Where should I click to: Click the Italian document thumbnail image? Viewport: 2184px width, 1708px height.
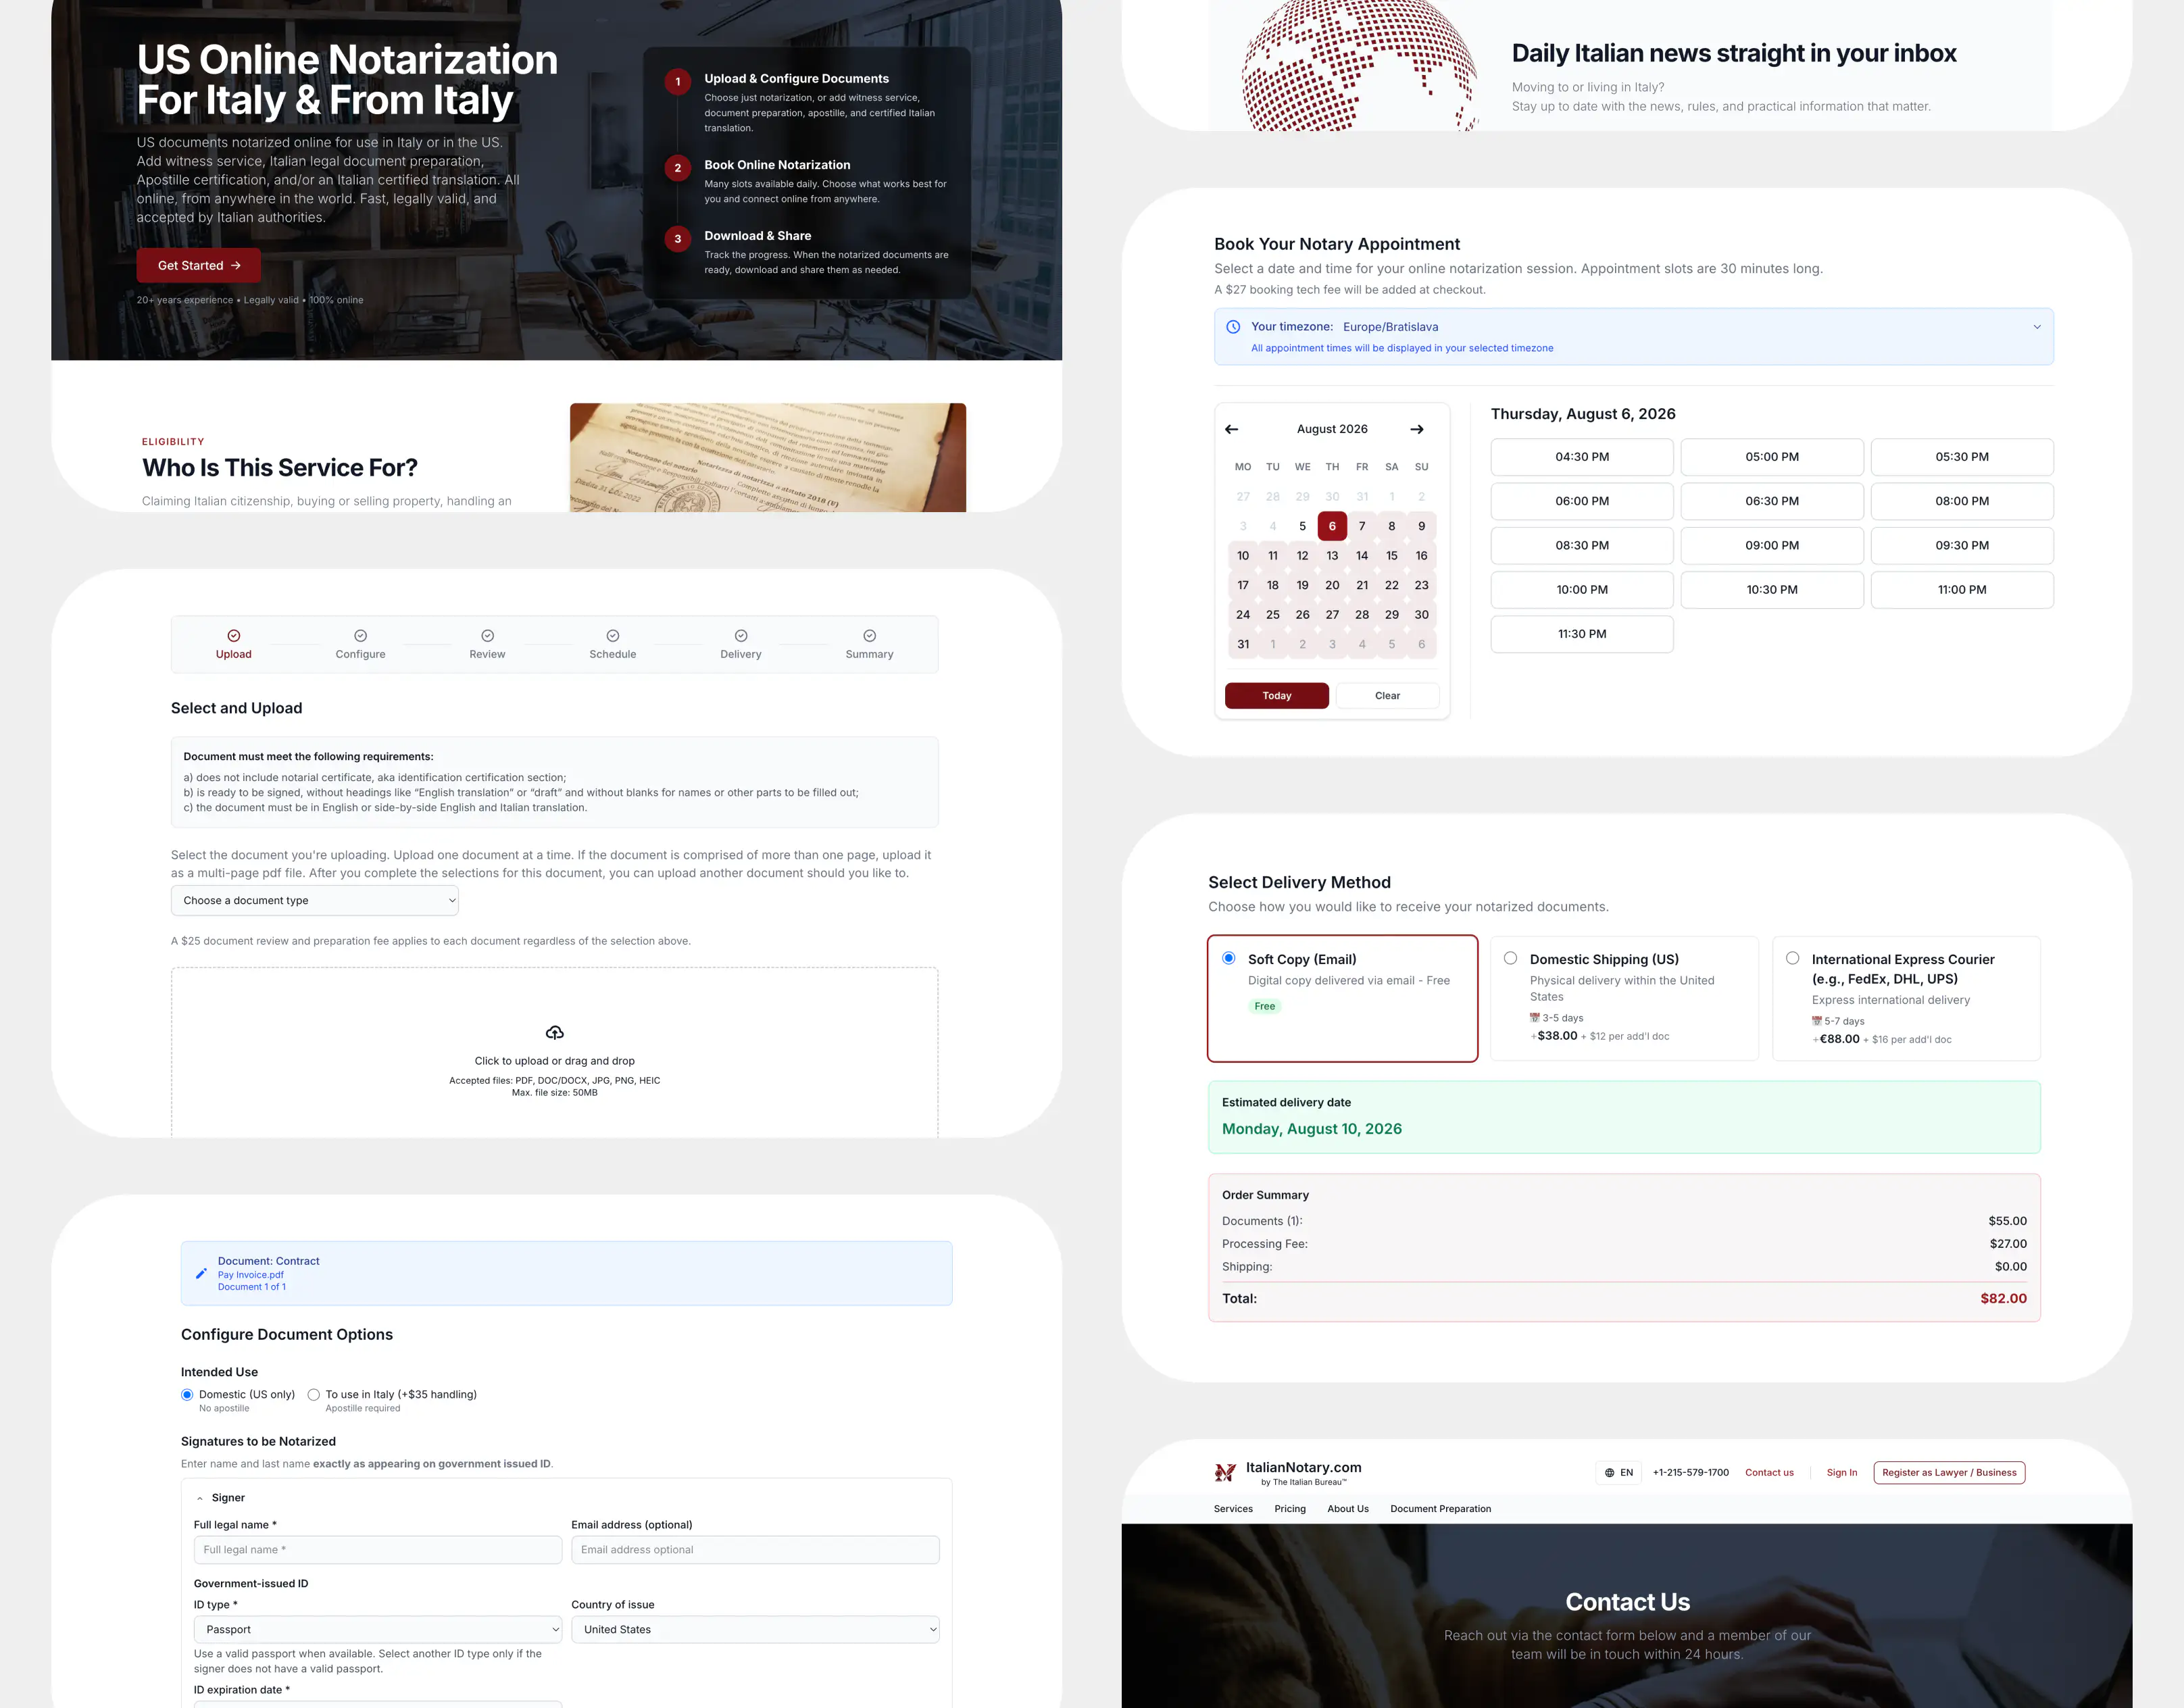(x=768, y=458)
